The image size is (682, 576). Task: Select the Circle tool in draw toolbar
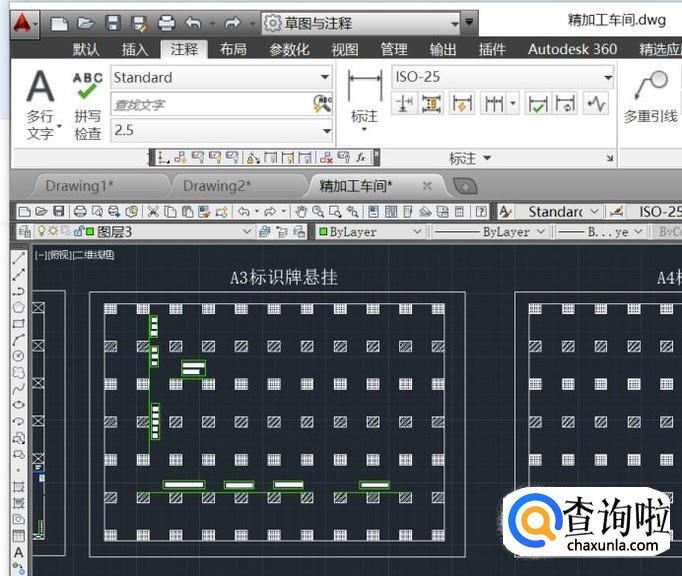[18, 356]
